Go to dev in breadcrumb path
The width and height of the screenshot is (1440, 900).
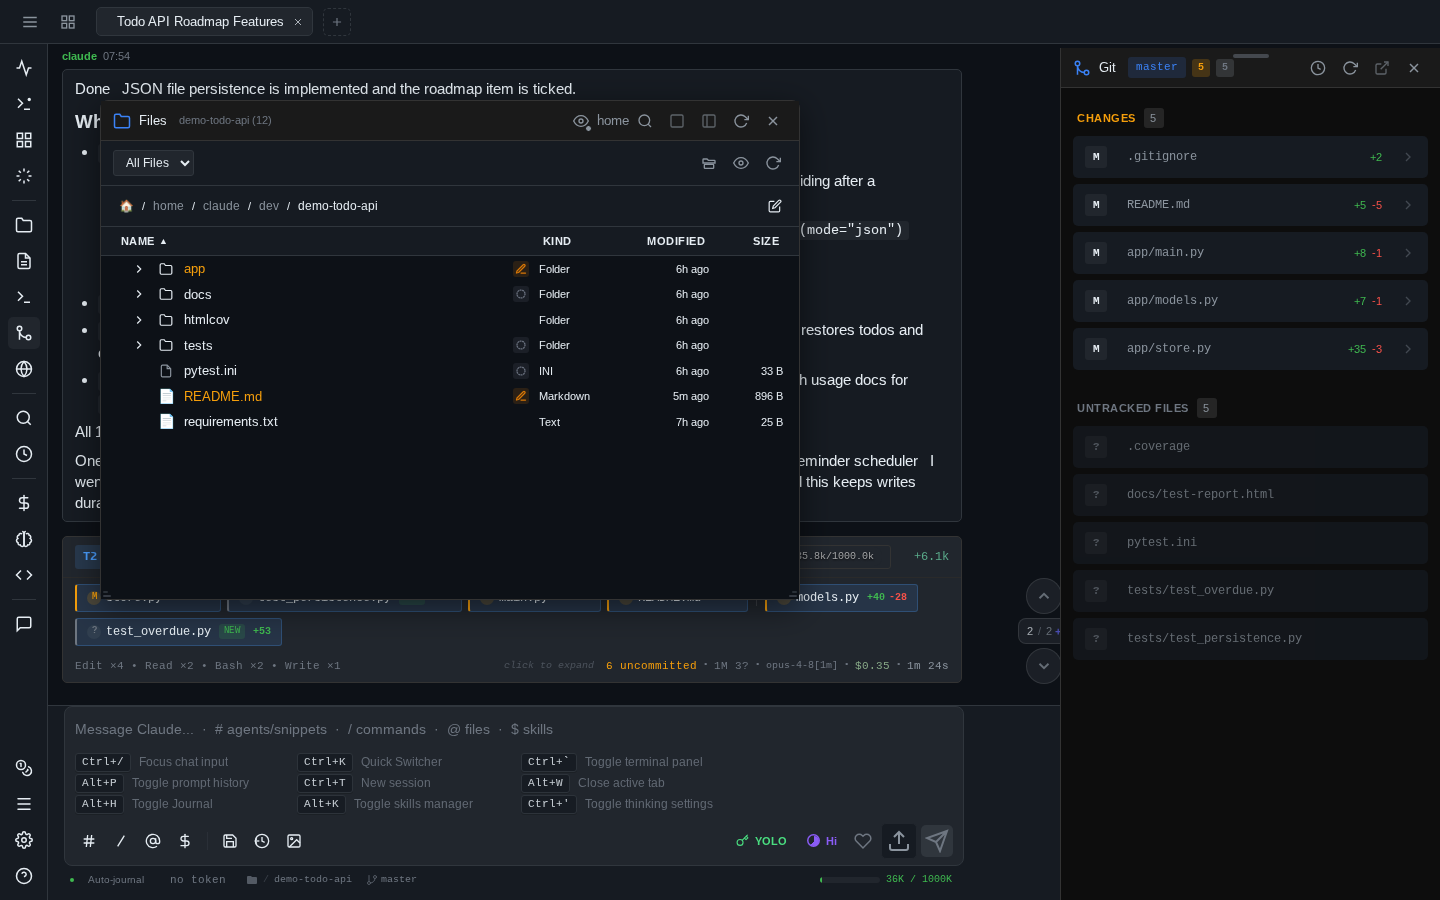click(x=269, y=206)
